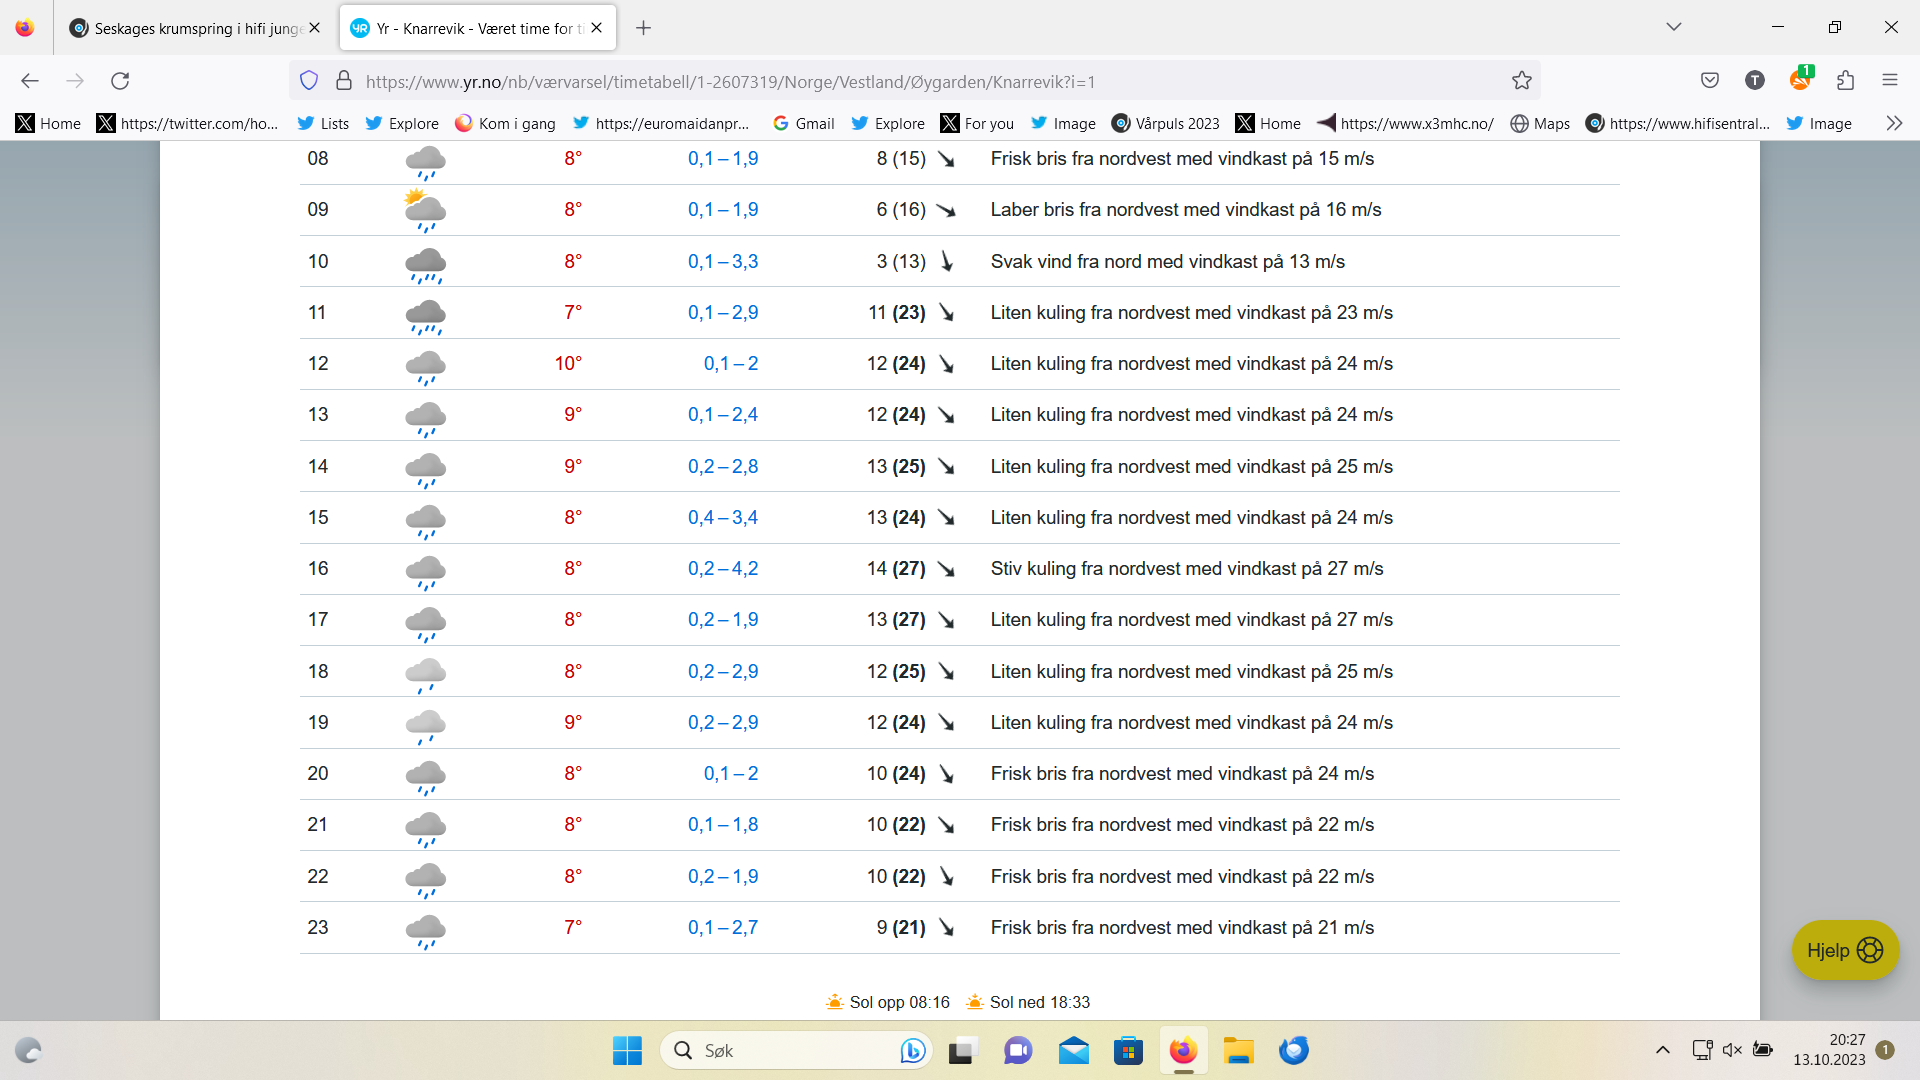This screenshot has width=1920, height=1080.
Task: Open the Windows Start menu
Action: 627,1050
